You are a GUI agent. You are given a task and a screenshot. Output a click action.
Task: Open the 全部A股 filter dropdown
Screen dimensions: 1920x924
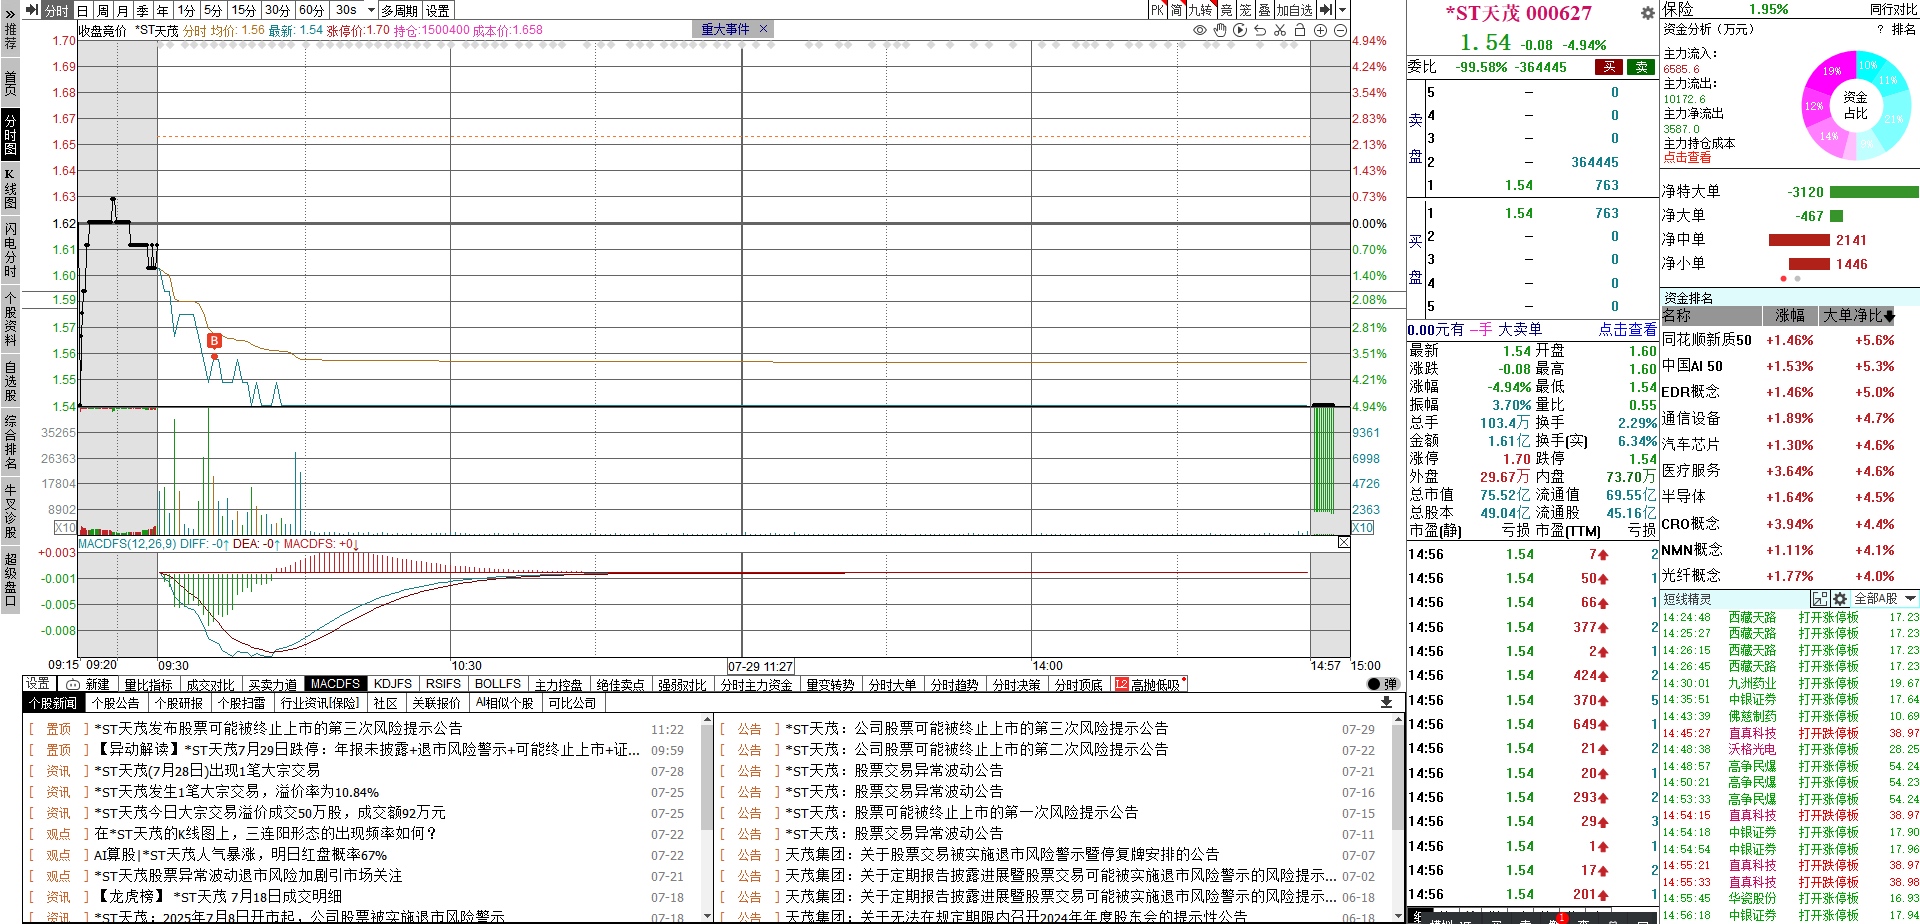1886,599
